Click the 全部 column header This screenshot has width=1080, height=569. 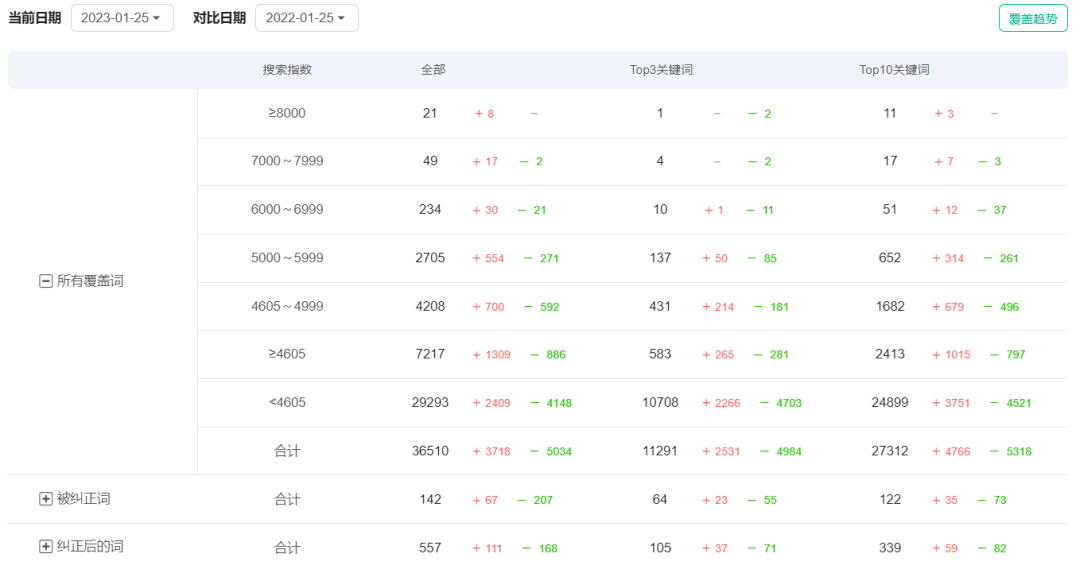[433, 70]
